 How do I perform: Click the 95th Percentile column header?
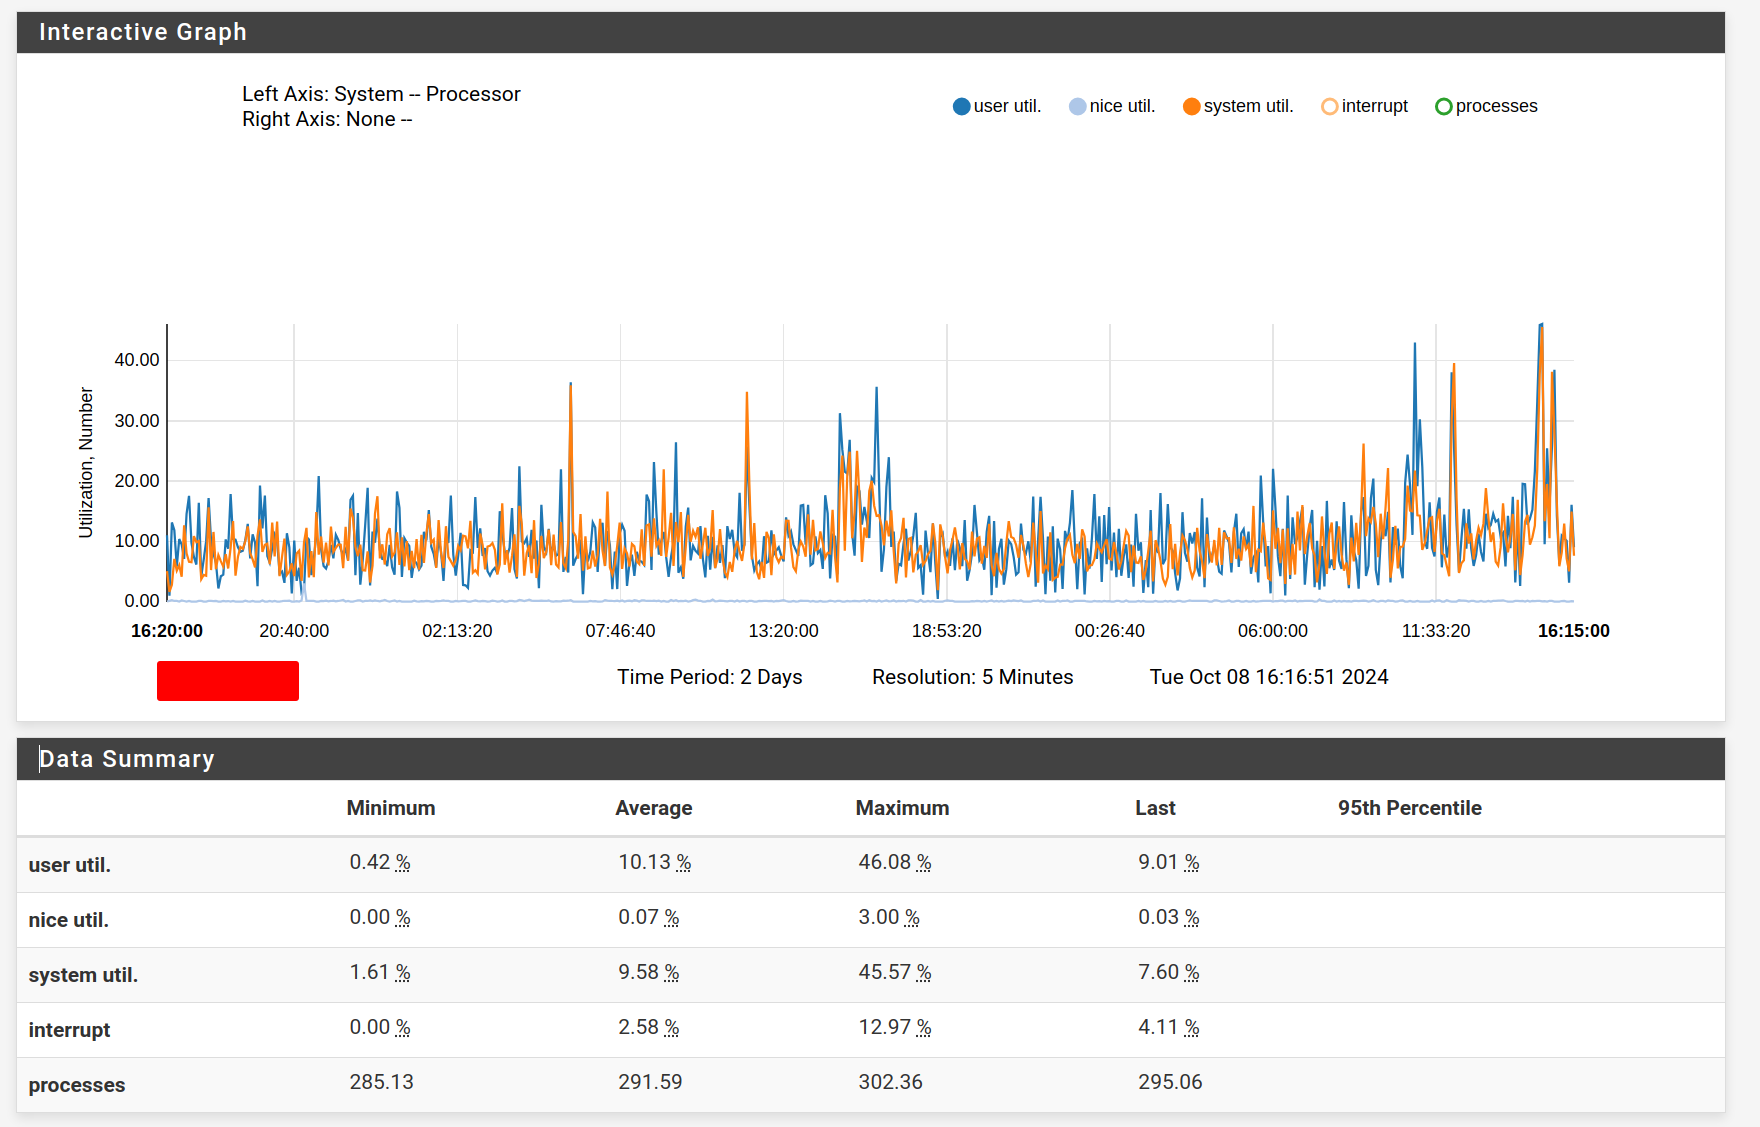[x=1410, y=808]
